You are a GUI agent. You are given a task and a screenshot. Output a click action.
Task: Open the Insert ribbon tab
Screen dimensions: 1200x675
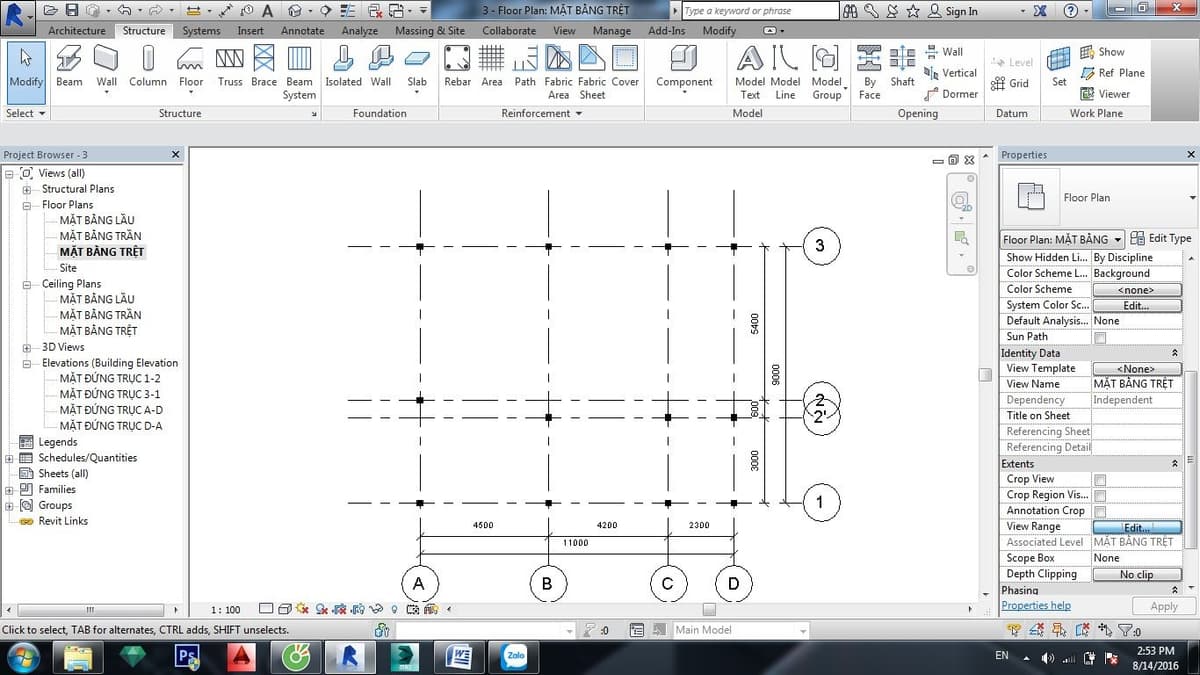(x=251, y=31)
